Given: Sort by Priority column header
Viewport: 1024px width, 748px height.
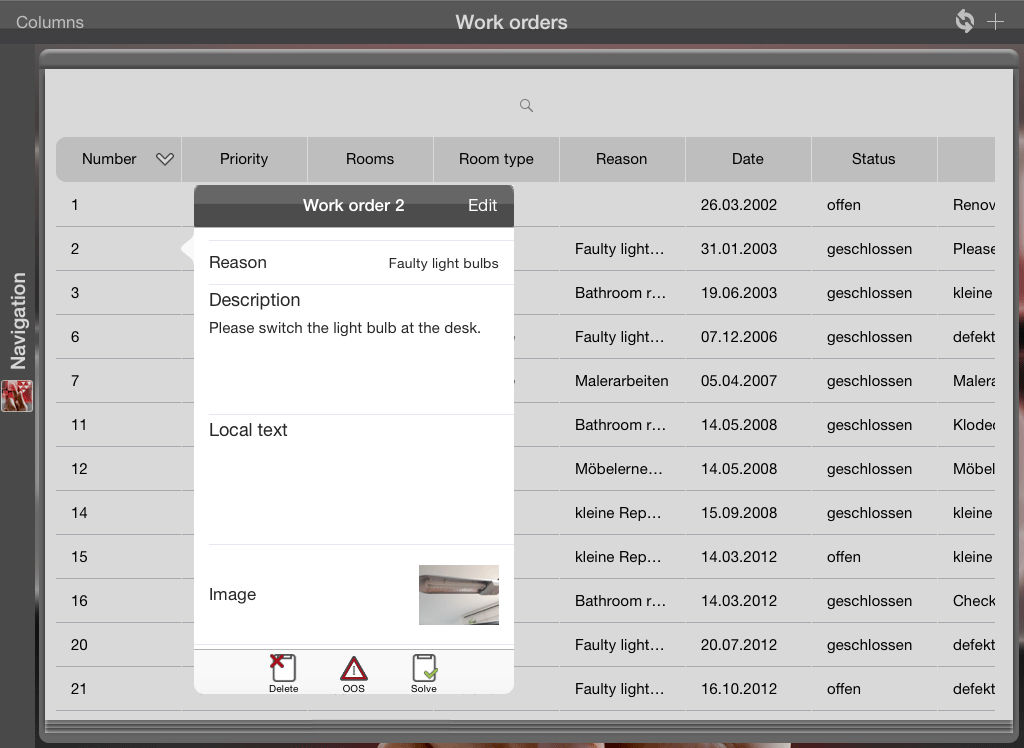Looking at the screenshot, I should 244,159.
